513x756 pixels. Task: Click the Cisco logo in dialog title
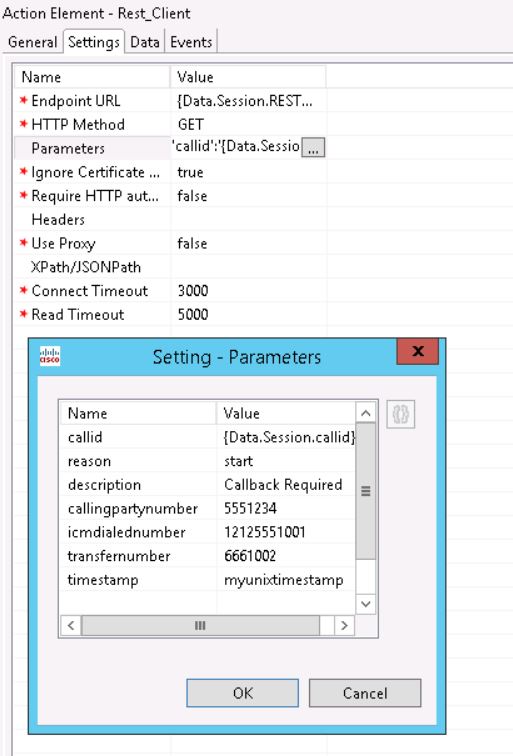[50, 356]
